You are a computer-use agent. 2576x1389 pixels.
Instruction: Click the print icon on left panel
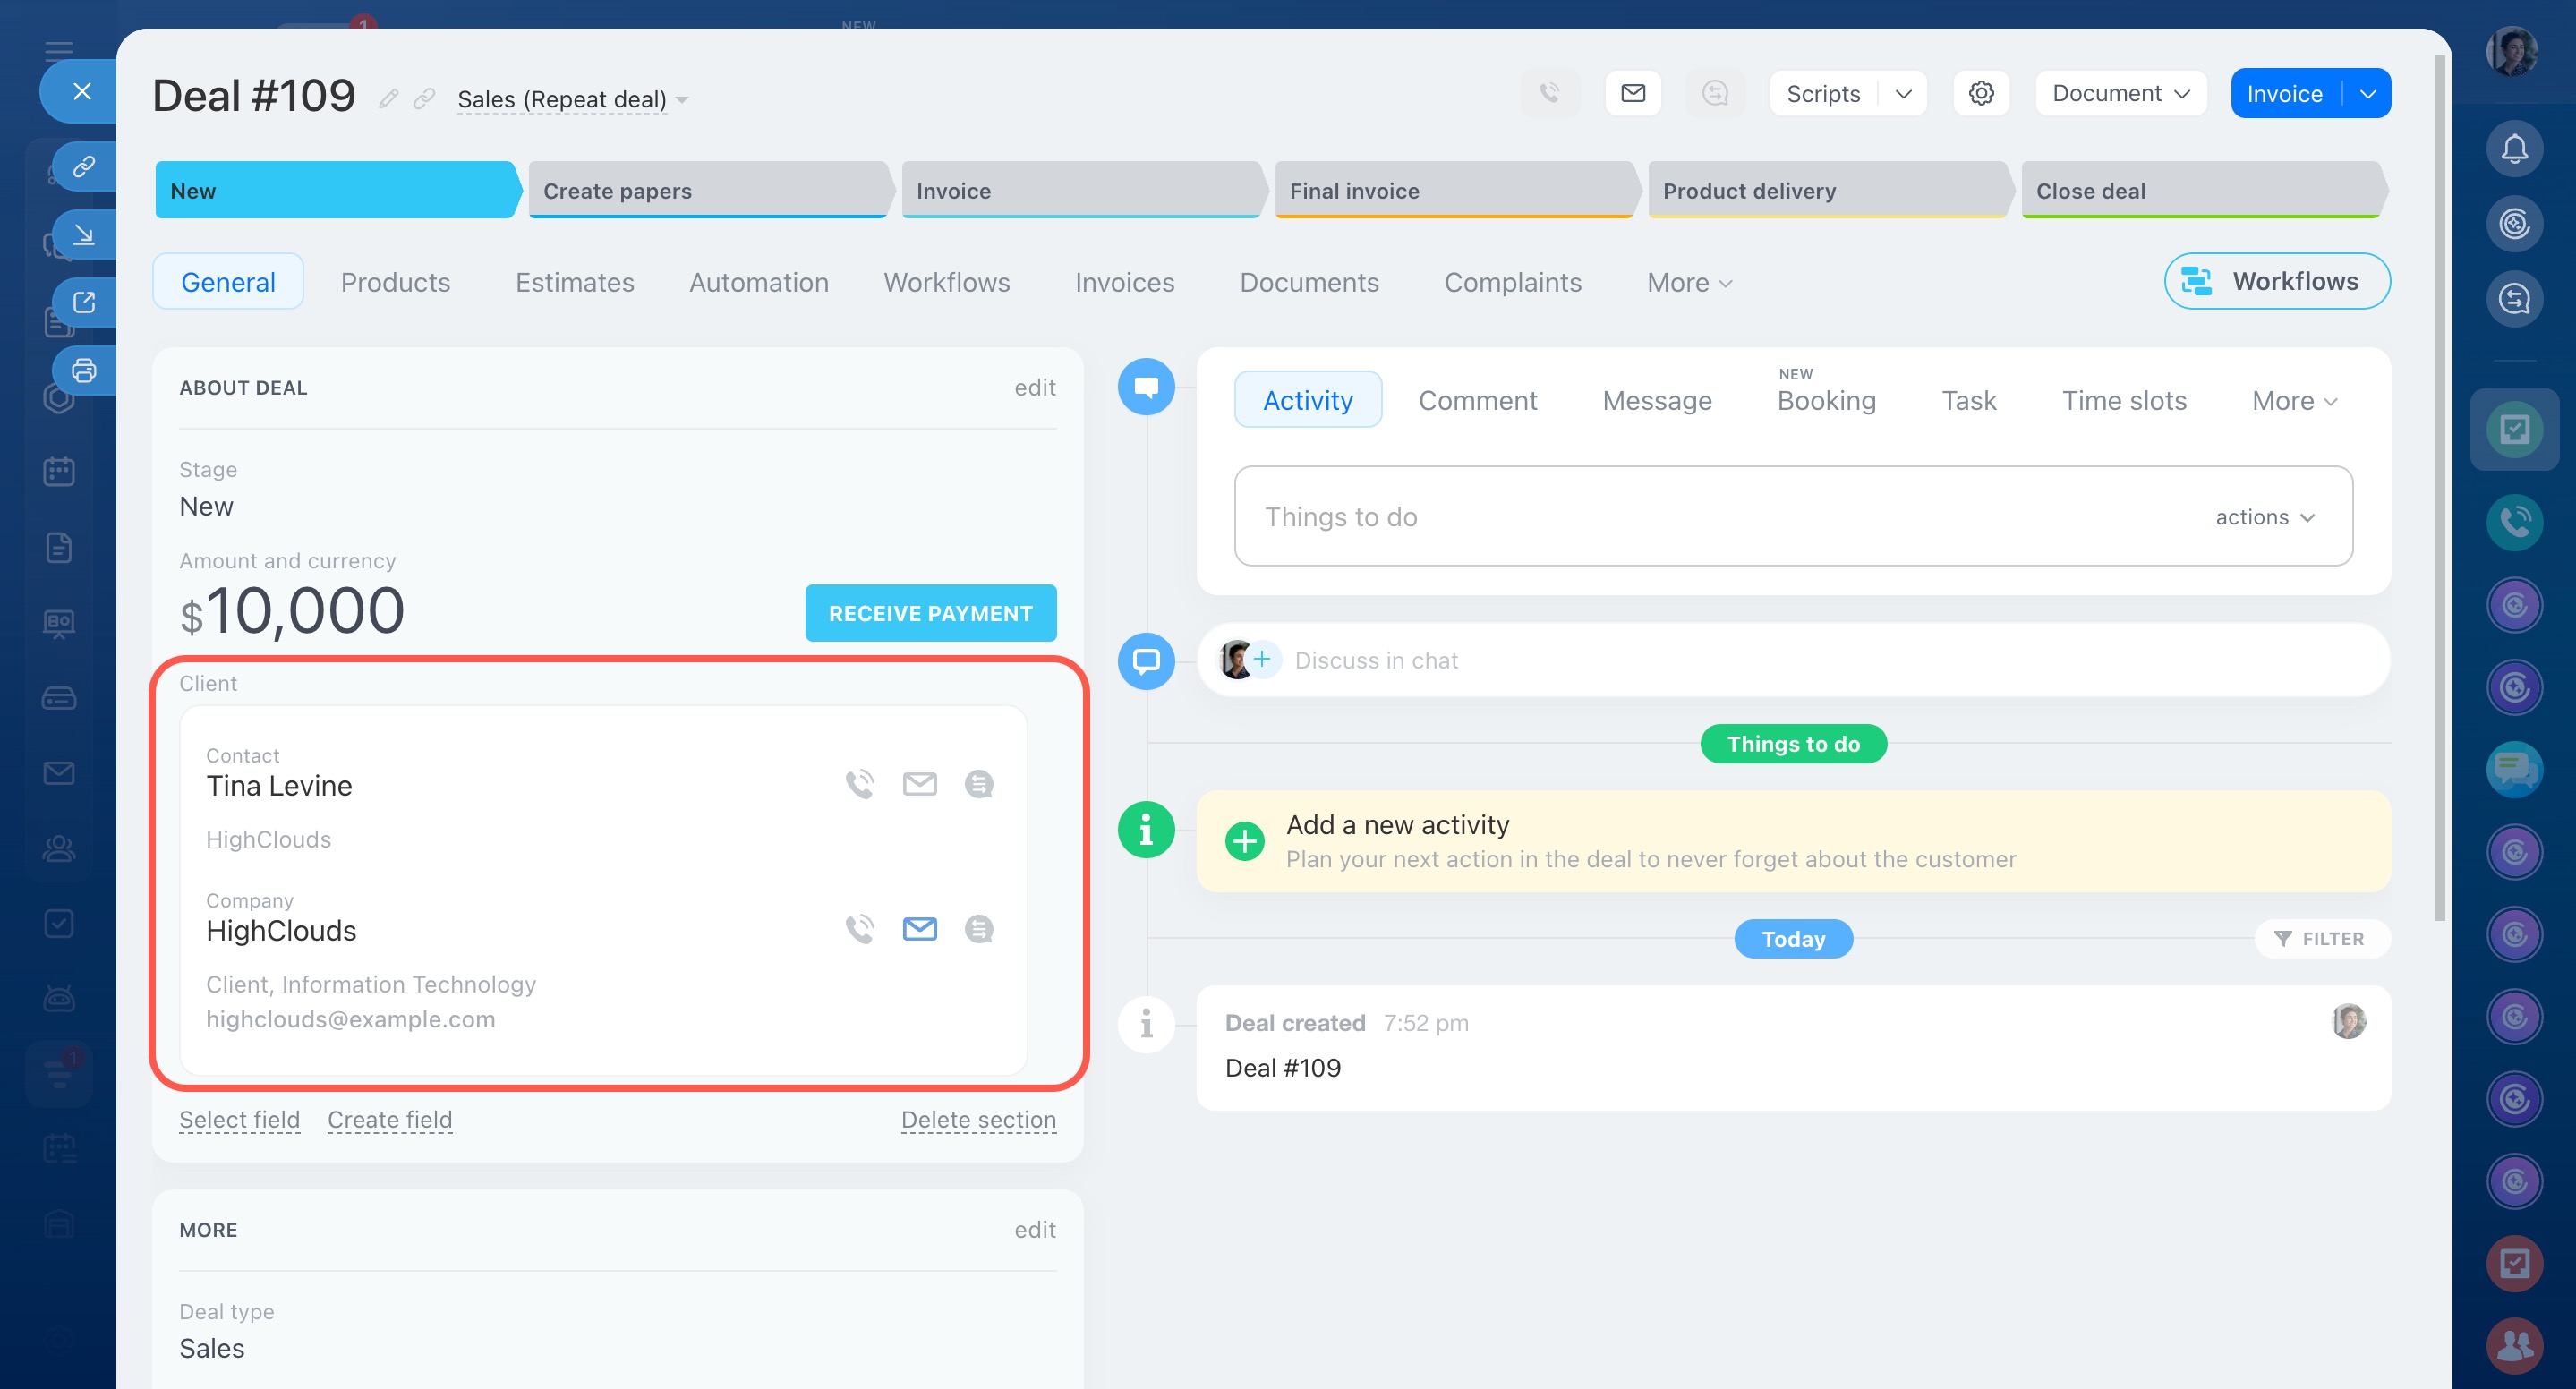84,370
